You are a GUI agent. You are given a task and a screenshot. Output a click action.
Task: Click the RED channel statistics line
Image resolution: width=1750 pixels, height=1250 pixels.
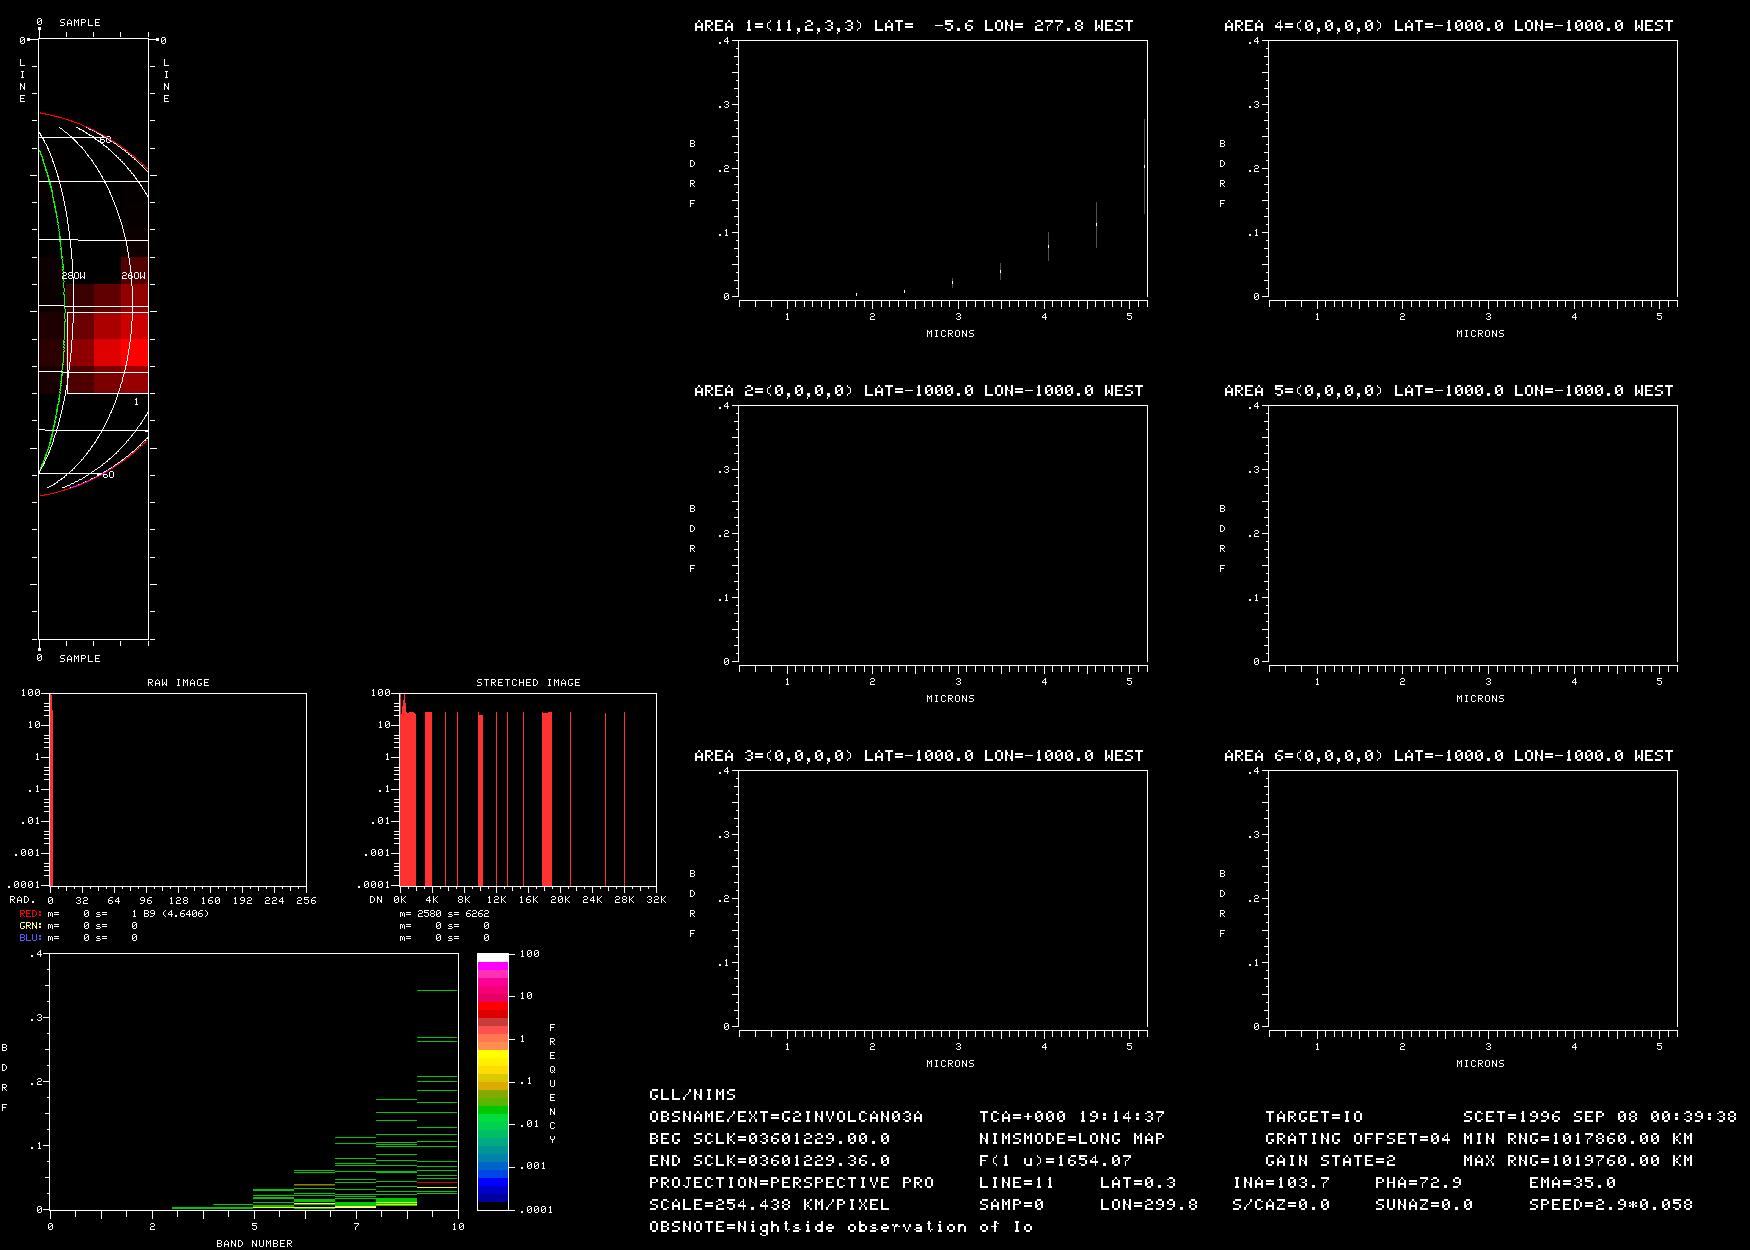(113, 914)
